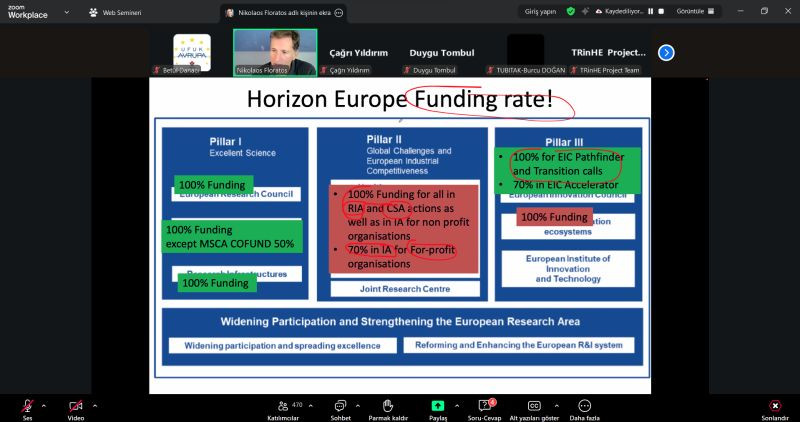The image size is (800, 422).
Task: Expand the chevron beside Paylaş
Action: 457,406
